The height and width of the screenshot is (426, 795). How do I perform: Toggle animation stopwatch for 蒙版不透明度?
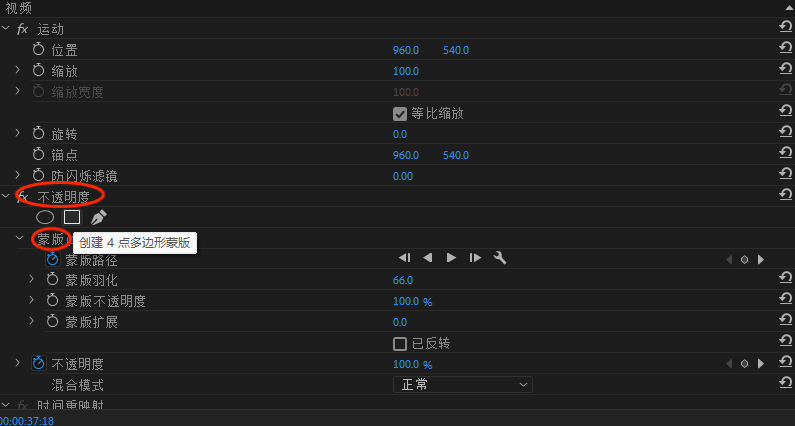pos(53,301)
